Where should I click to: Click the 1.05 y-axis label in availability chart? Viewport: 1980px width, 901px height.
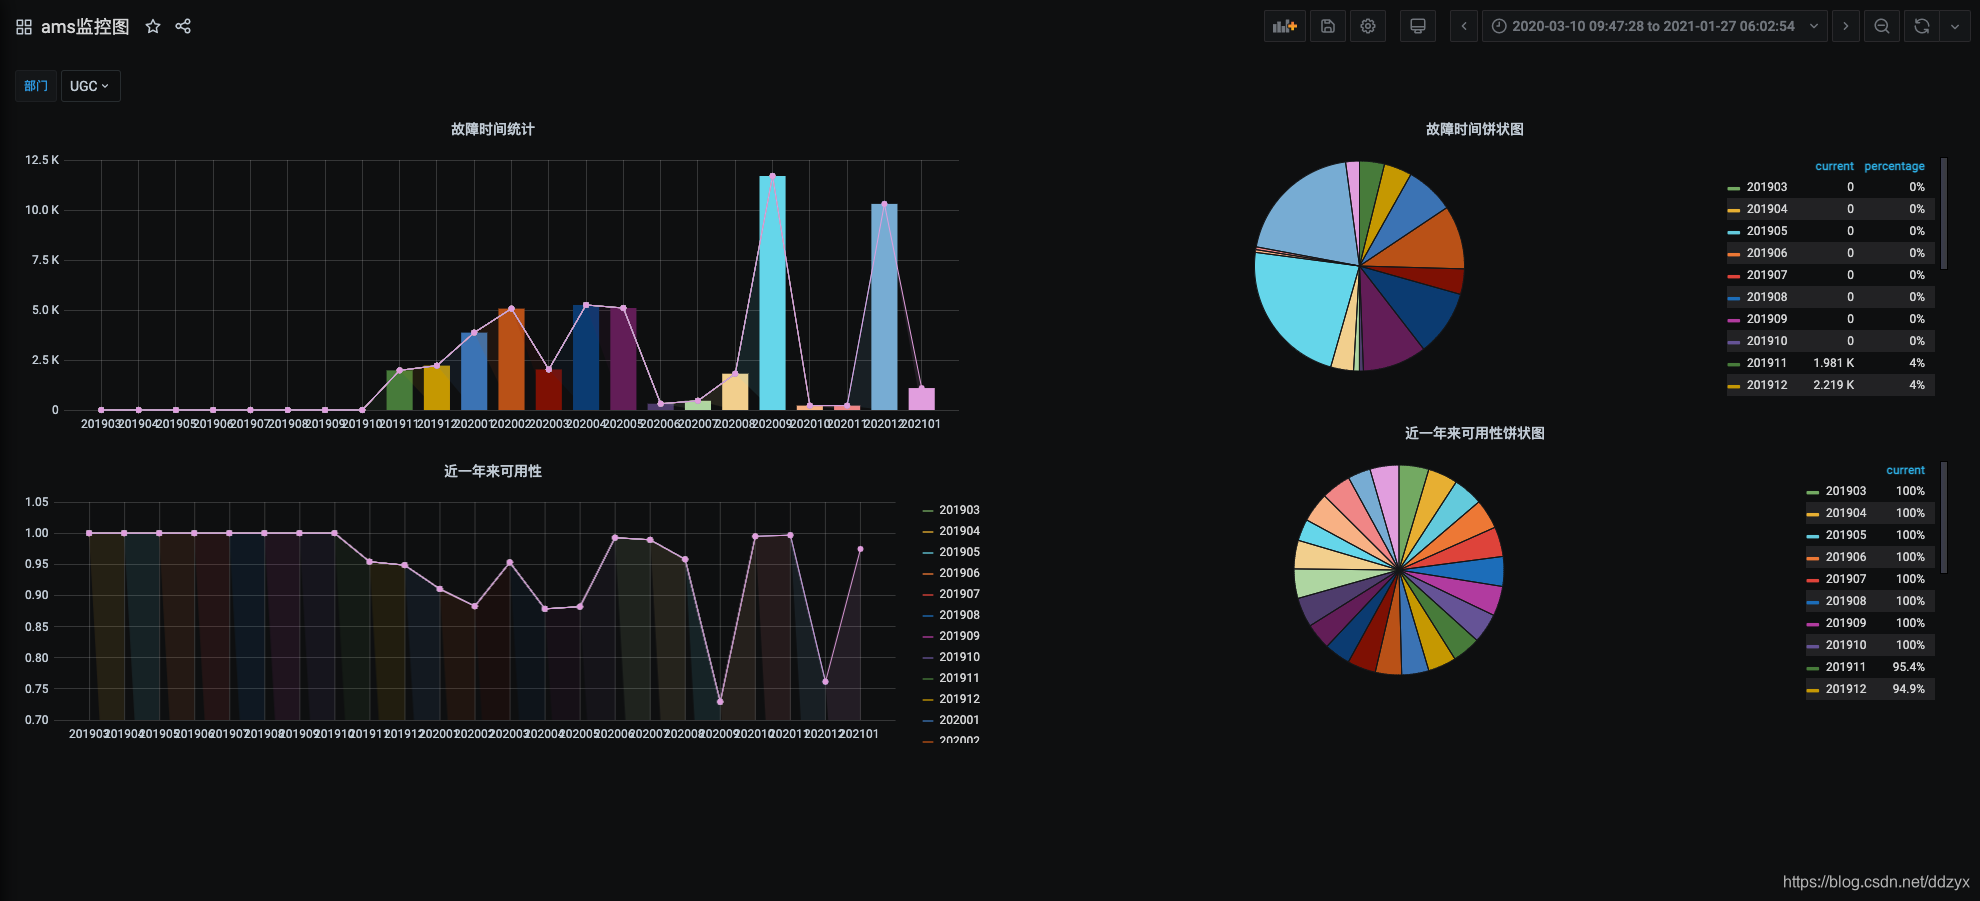coord(37,502)
